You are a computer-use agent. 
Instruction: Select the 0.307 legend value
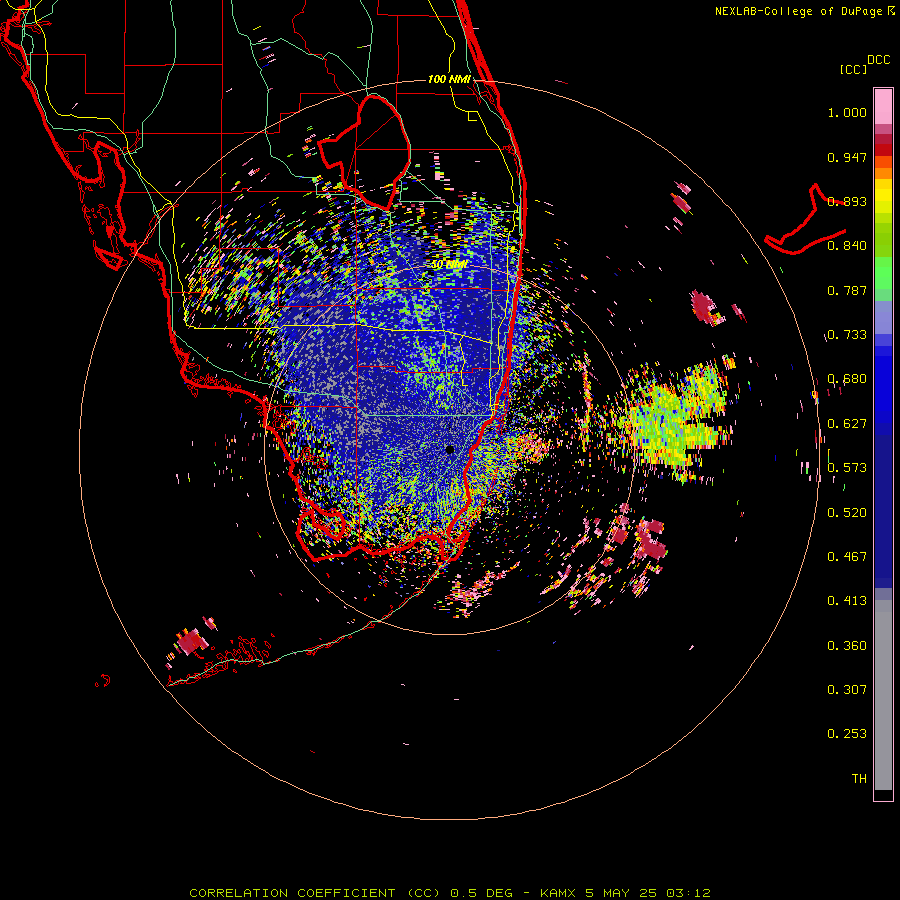tap(847, 690)
